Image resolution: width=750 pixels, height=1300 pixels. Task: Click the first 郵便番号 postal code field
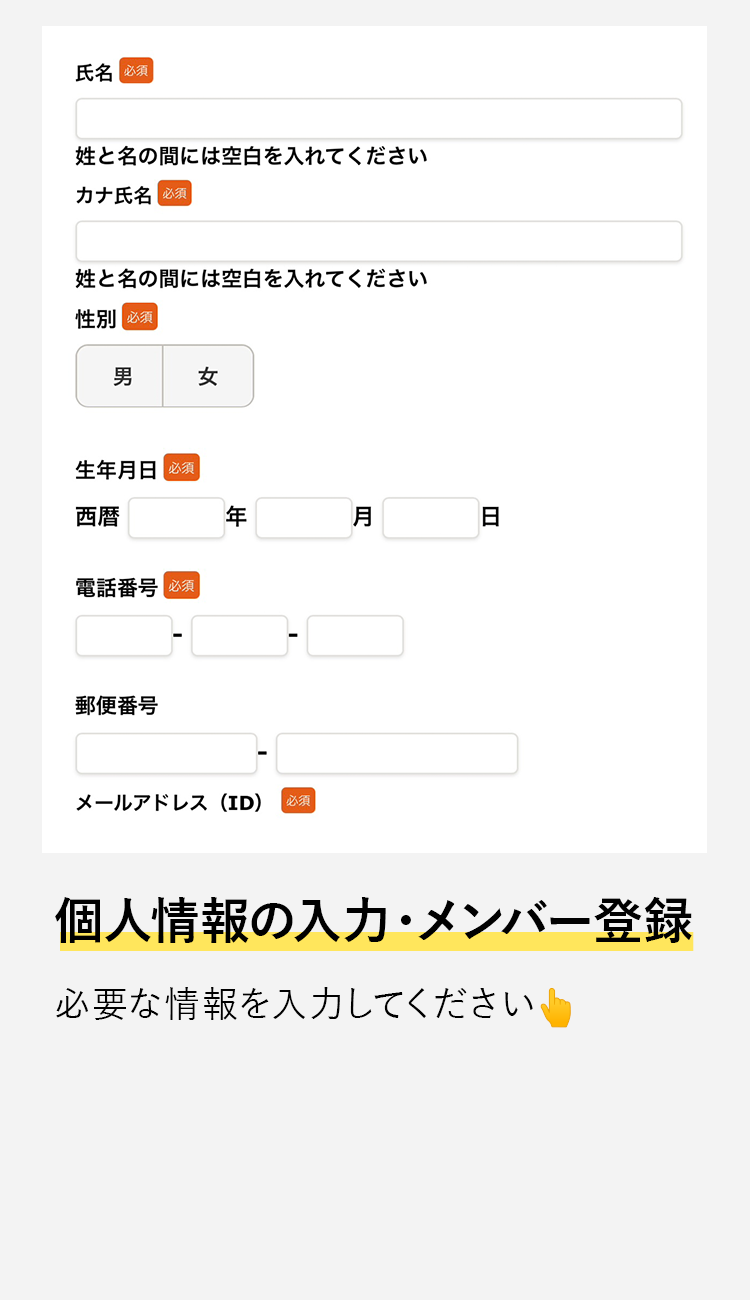click(x=166, y=754)
